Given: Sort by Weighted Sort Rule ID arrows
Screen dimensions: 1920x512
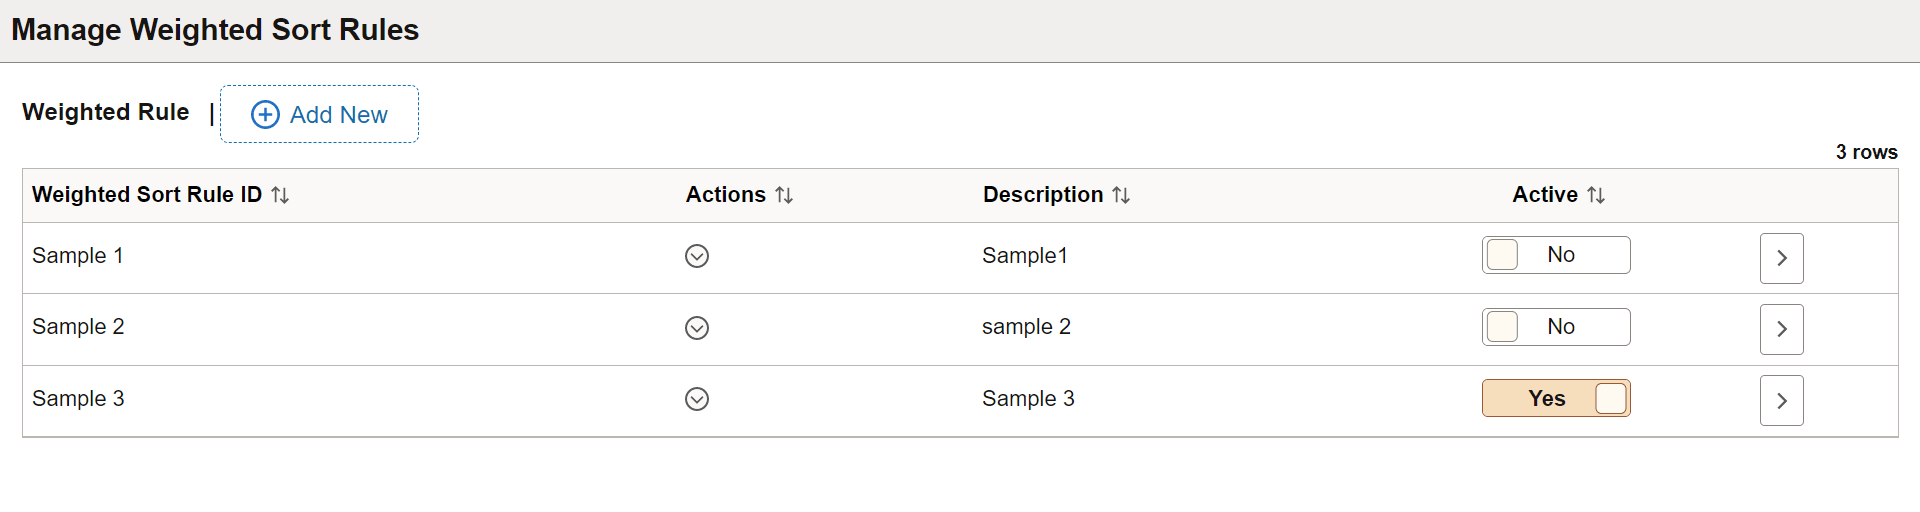Looking at the screenshot, I should (280, 195).
